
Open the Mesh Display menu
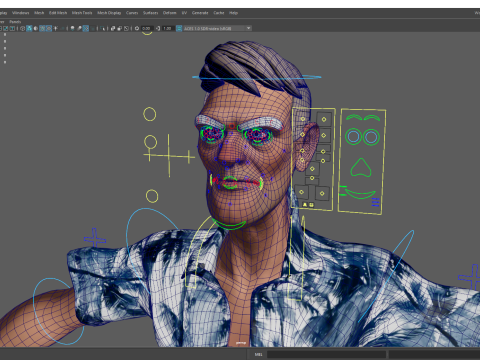(x=109, y=13)
